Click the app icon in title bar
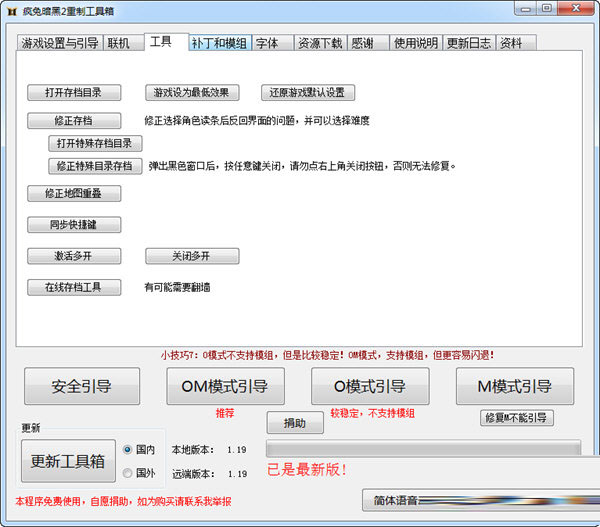 pos(12,11)
